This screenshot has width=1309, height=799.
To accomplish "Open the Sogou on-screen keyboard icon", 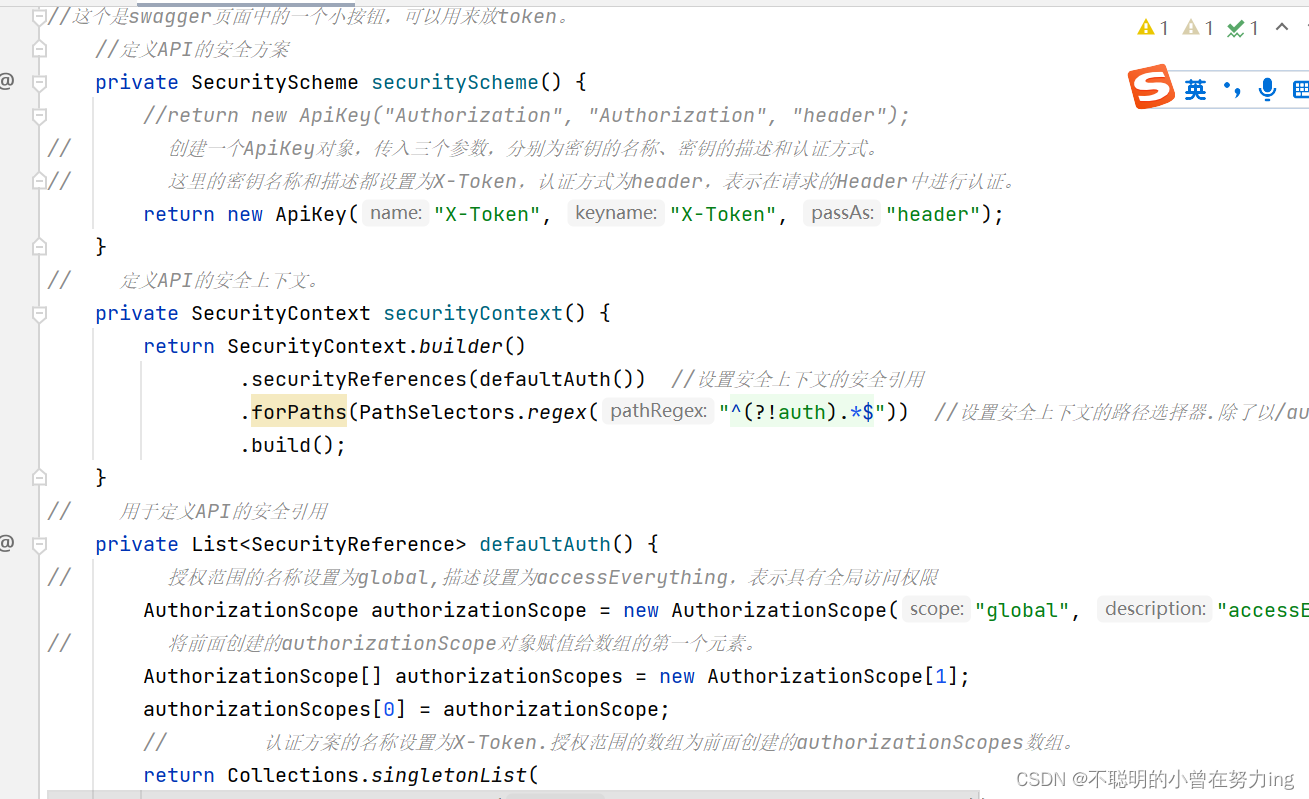I will pos(1302,89).
